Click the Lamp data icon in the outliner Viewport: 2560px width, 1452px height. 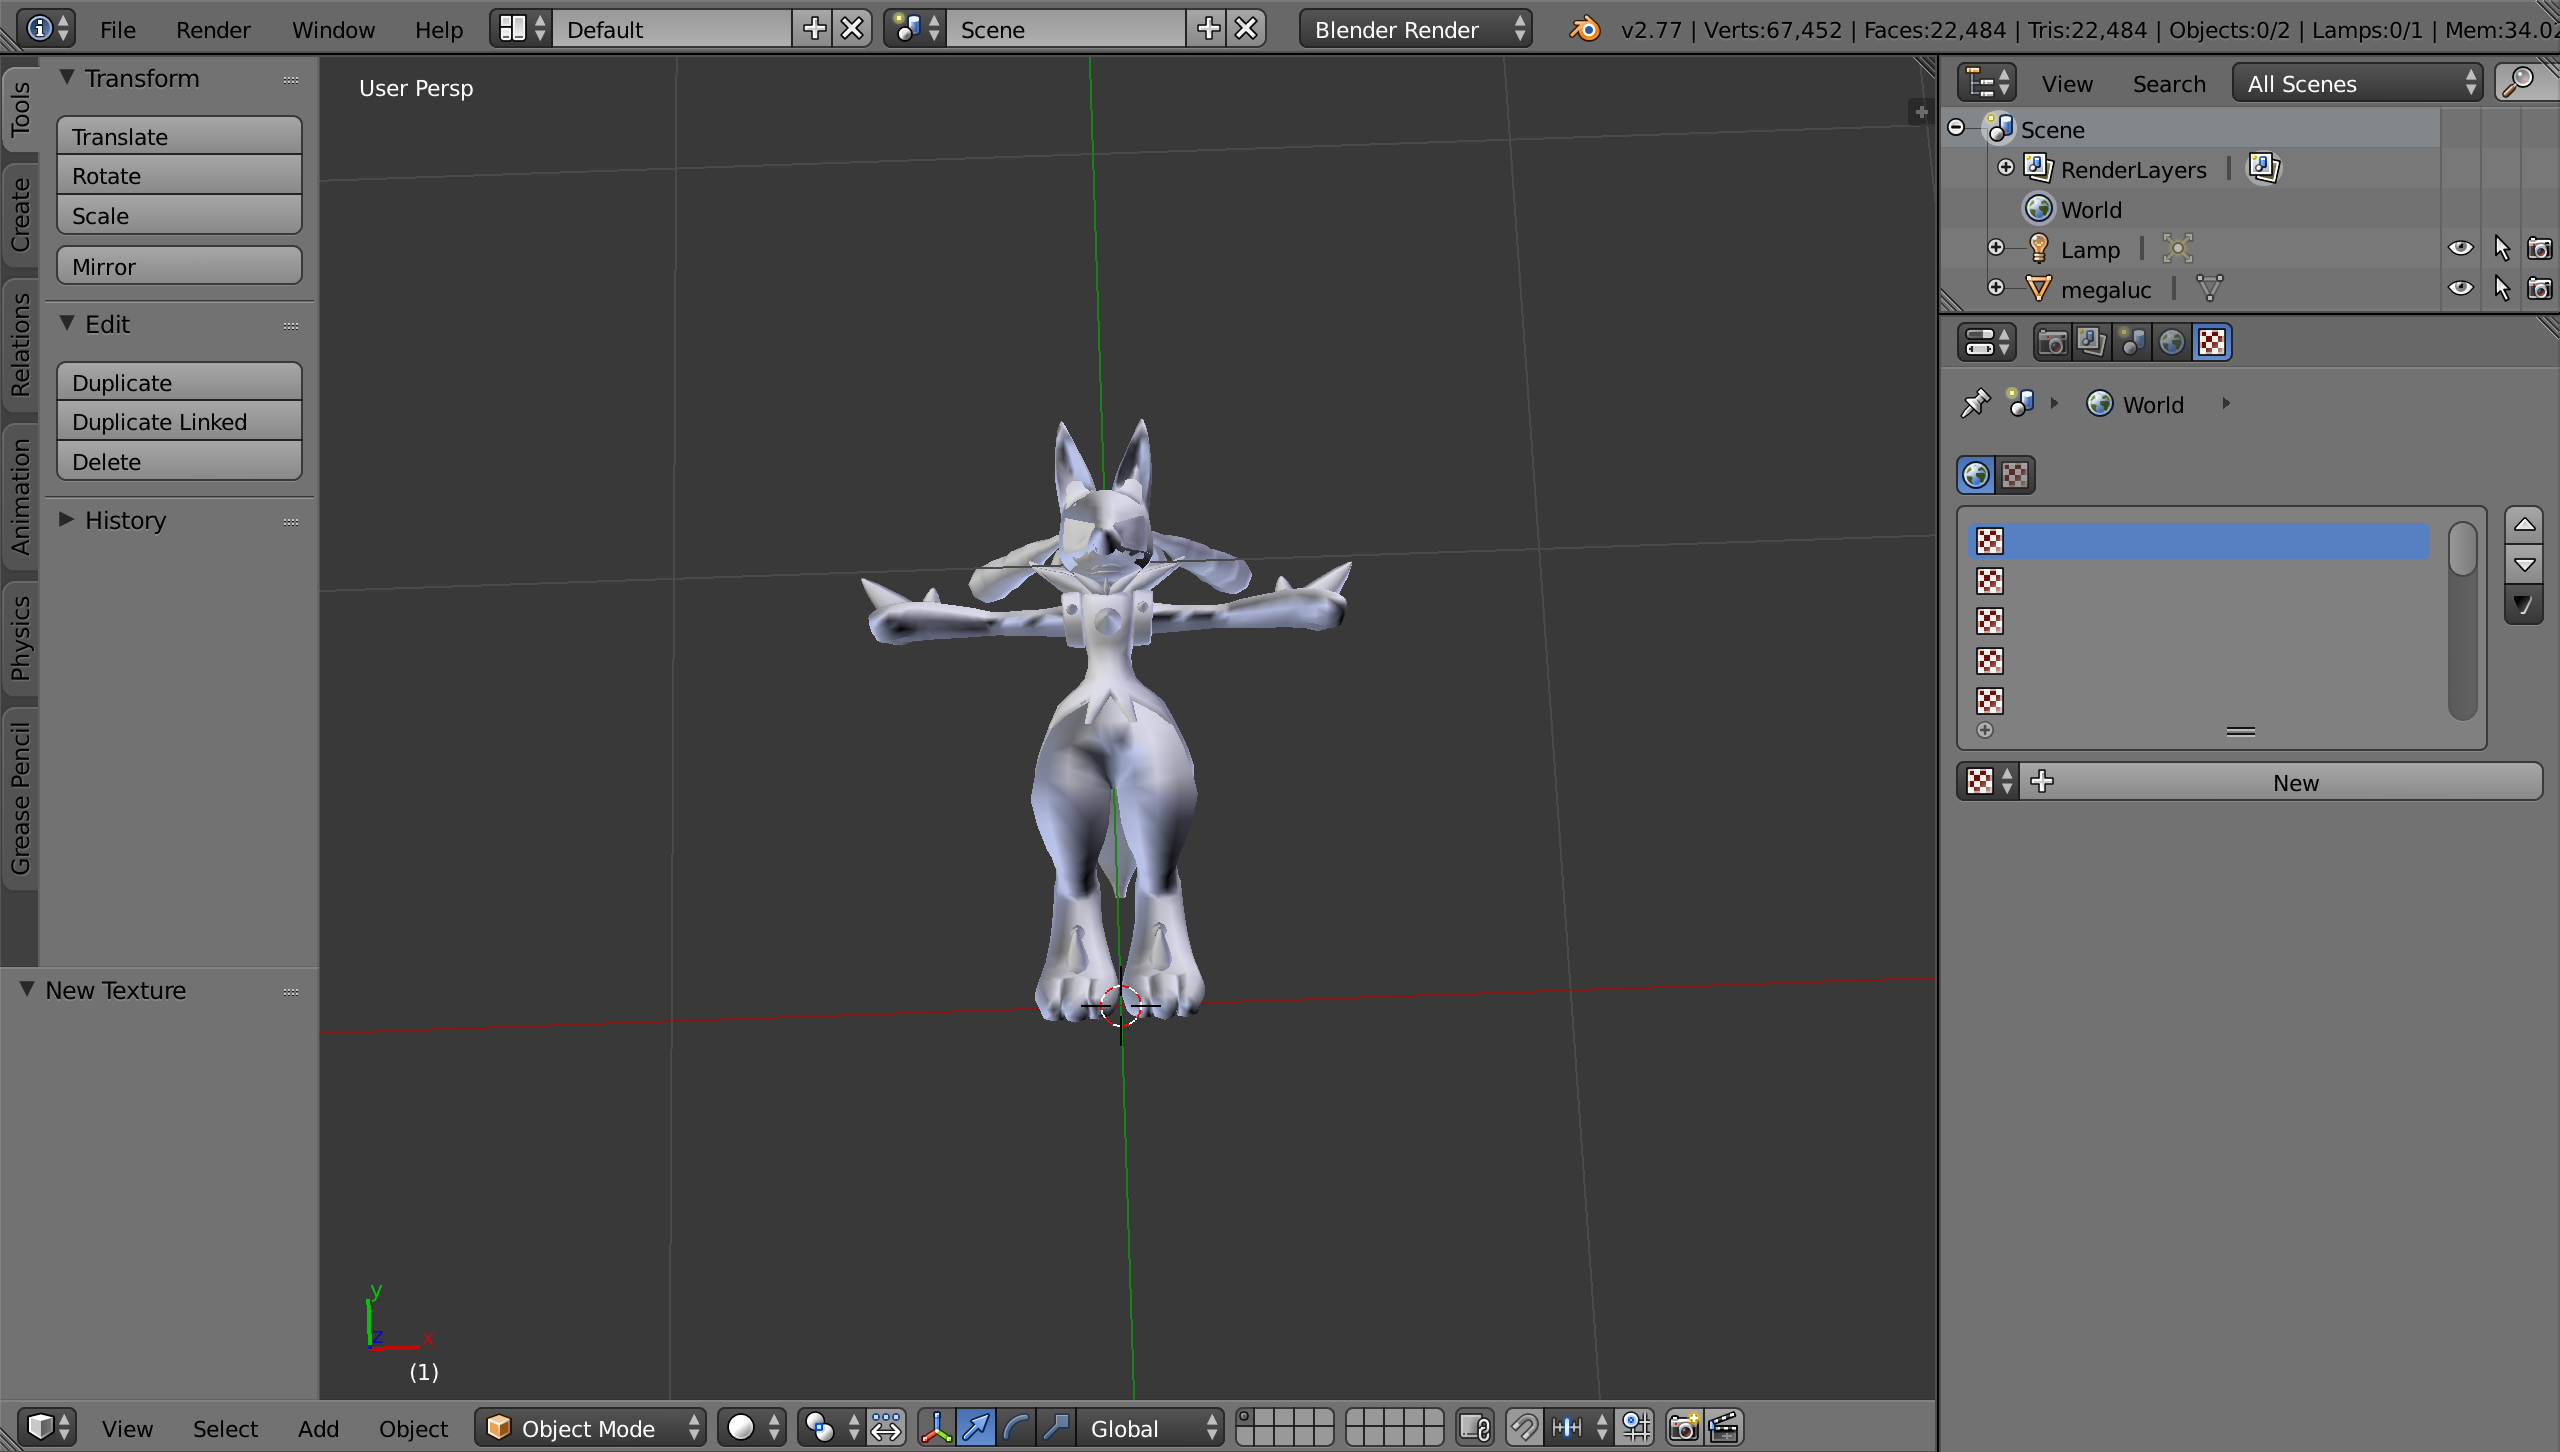click(2177, 249)
